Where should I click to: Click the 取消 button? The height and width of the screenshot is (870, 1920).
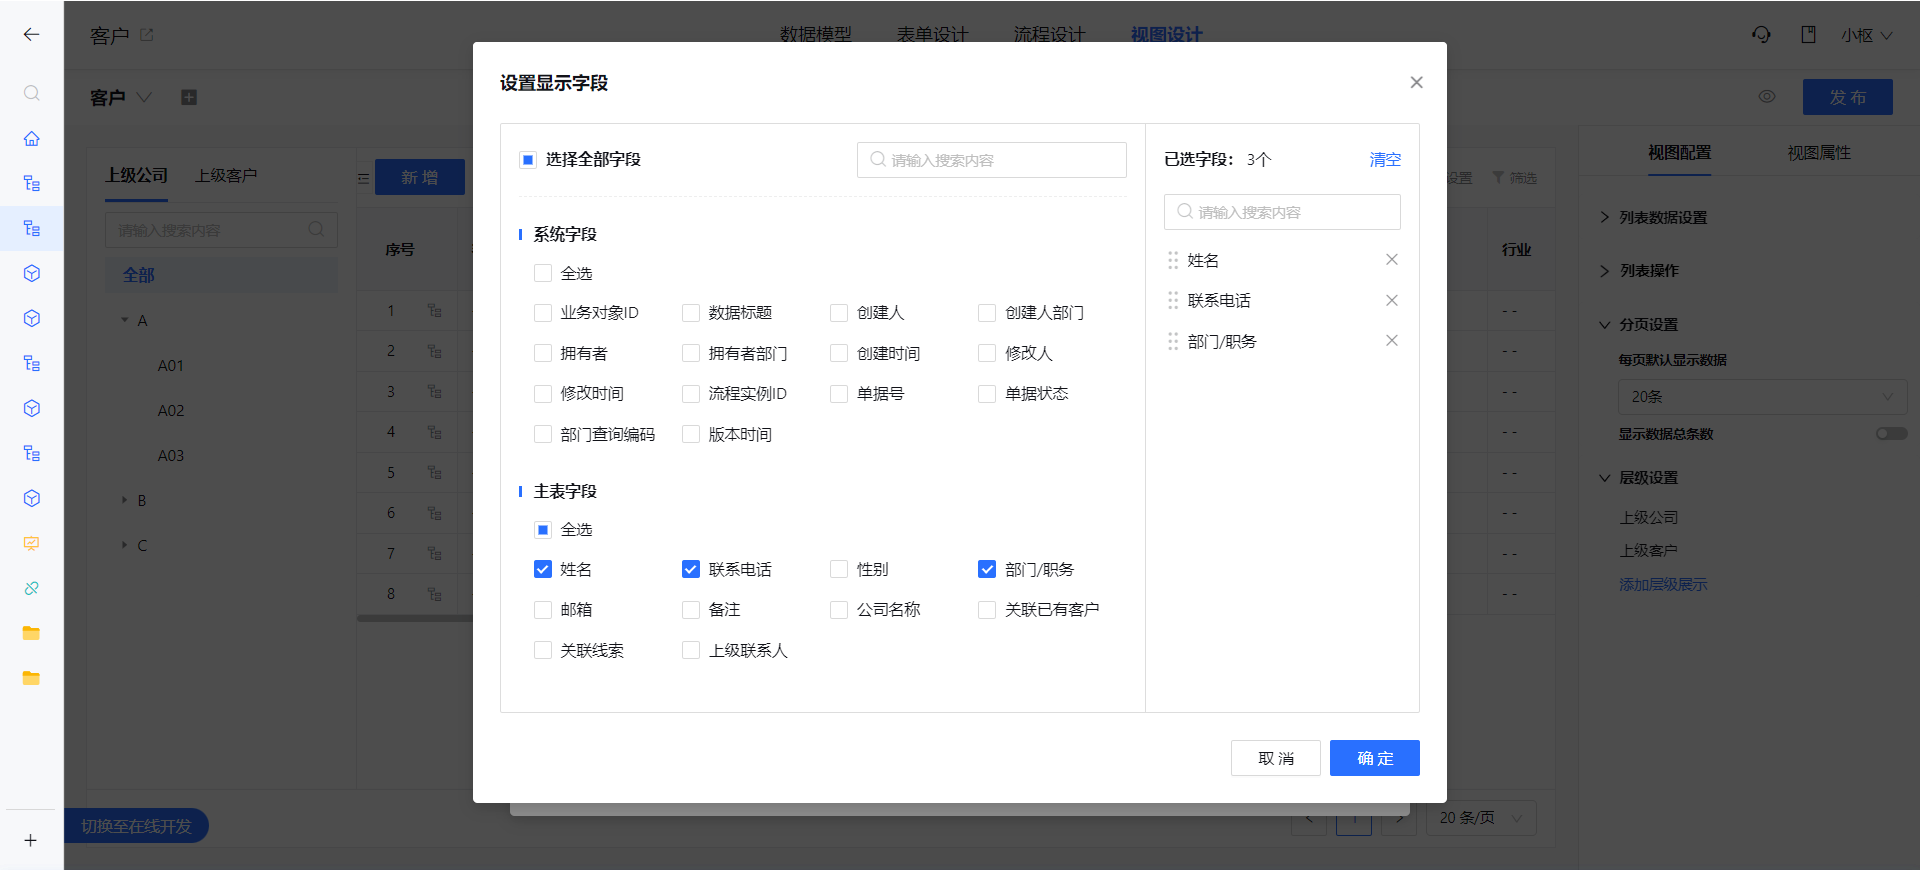click(x=1276, y=758)
